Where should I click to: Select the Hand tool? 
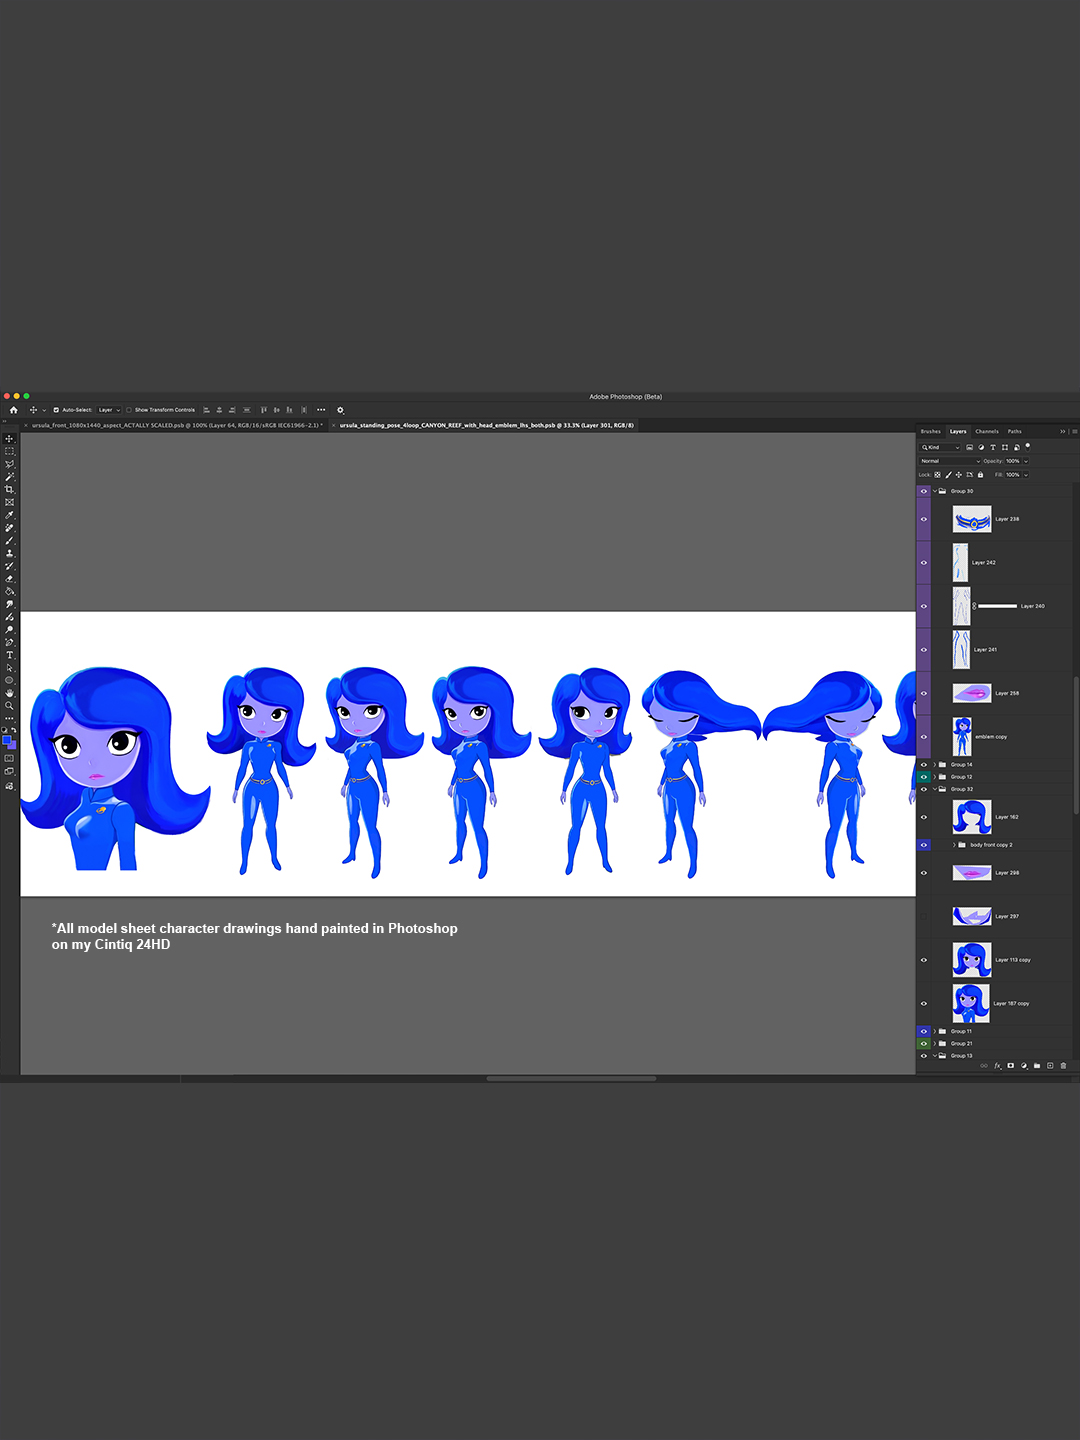(x=9, y=692)
